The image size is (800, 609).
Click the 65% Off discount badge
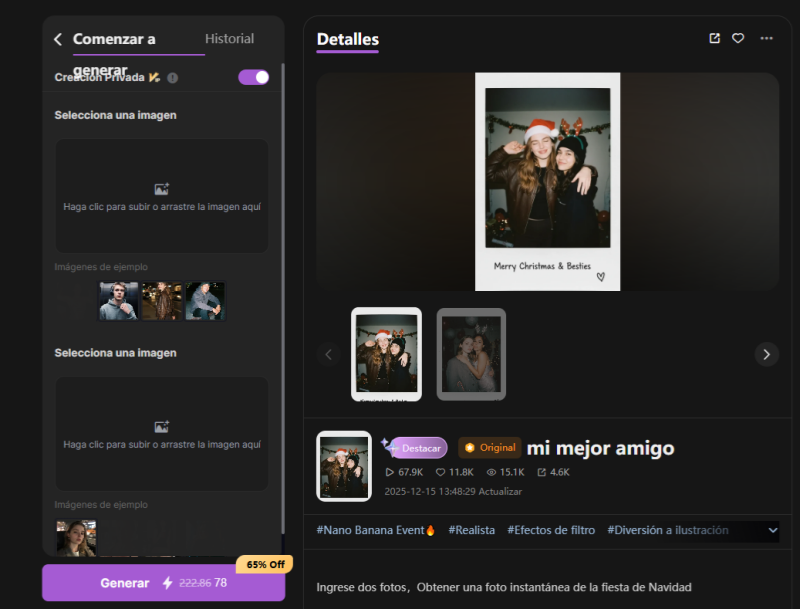click(x=264, y=565)
